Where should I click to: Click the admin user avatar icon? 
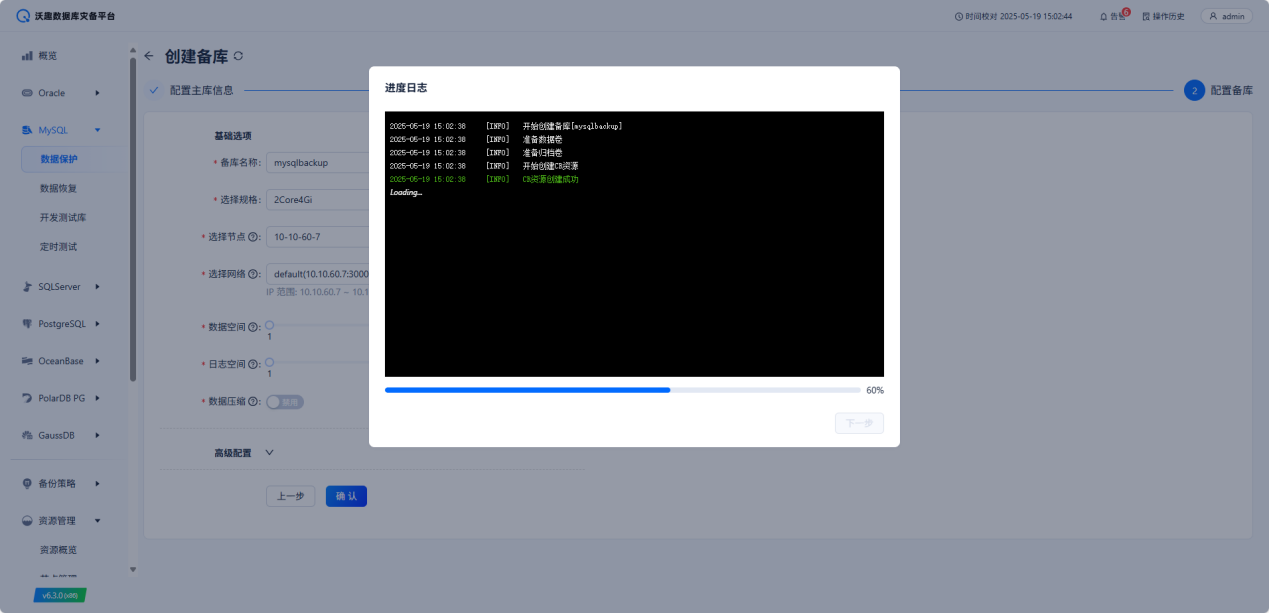click(x=1215, y=16)
